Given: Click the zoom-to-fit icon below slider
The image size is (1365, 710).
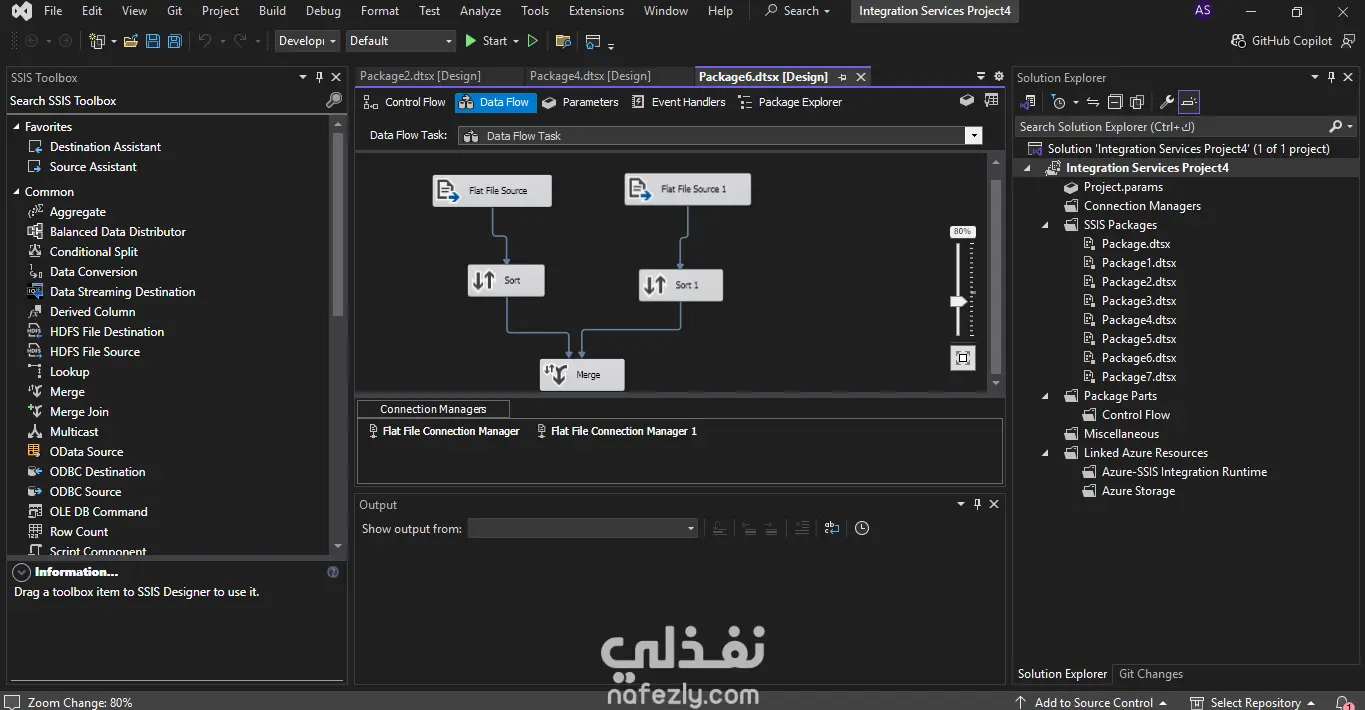Looking at the screenshot, I should point(962,358).
